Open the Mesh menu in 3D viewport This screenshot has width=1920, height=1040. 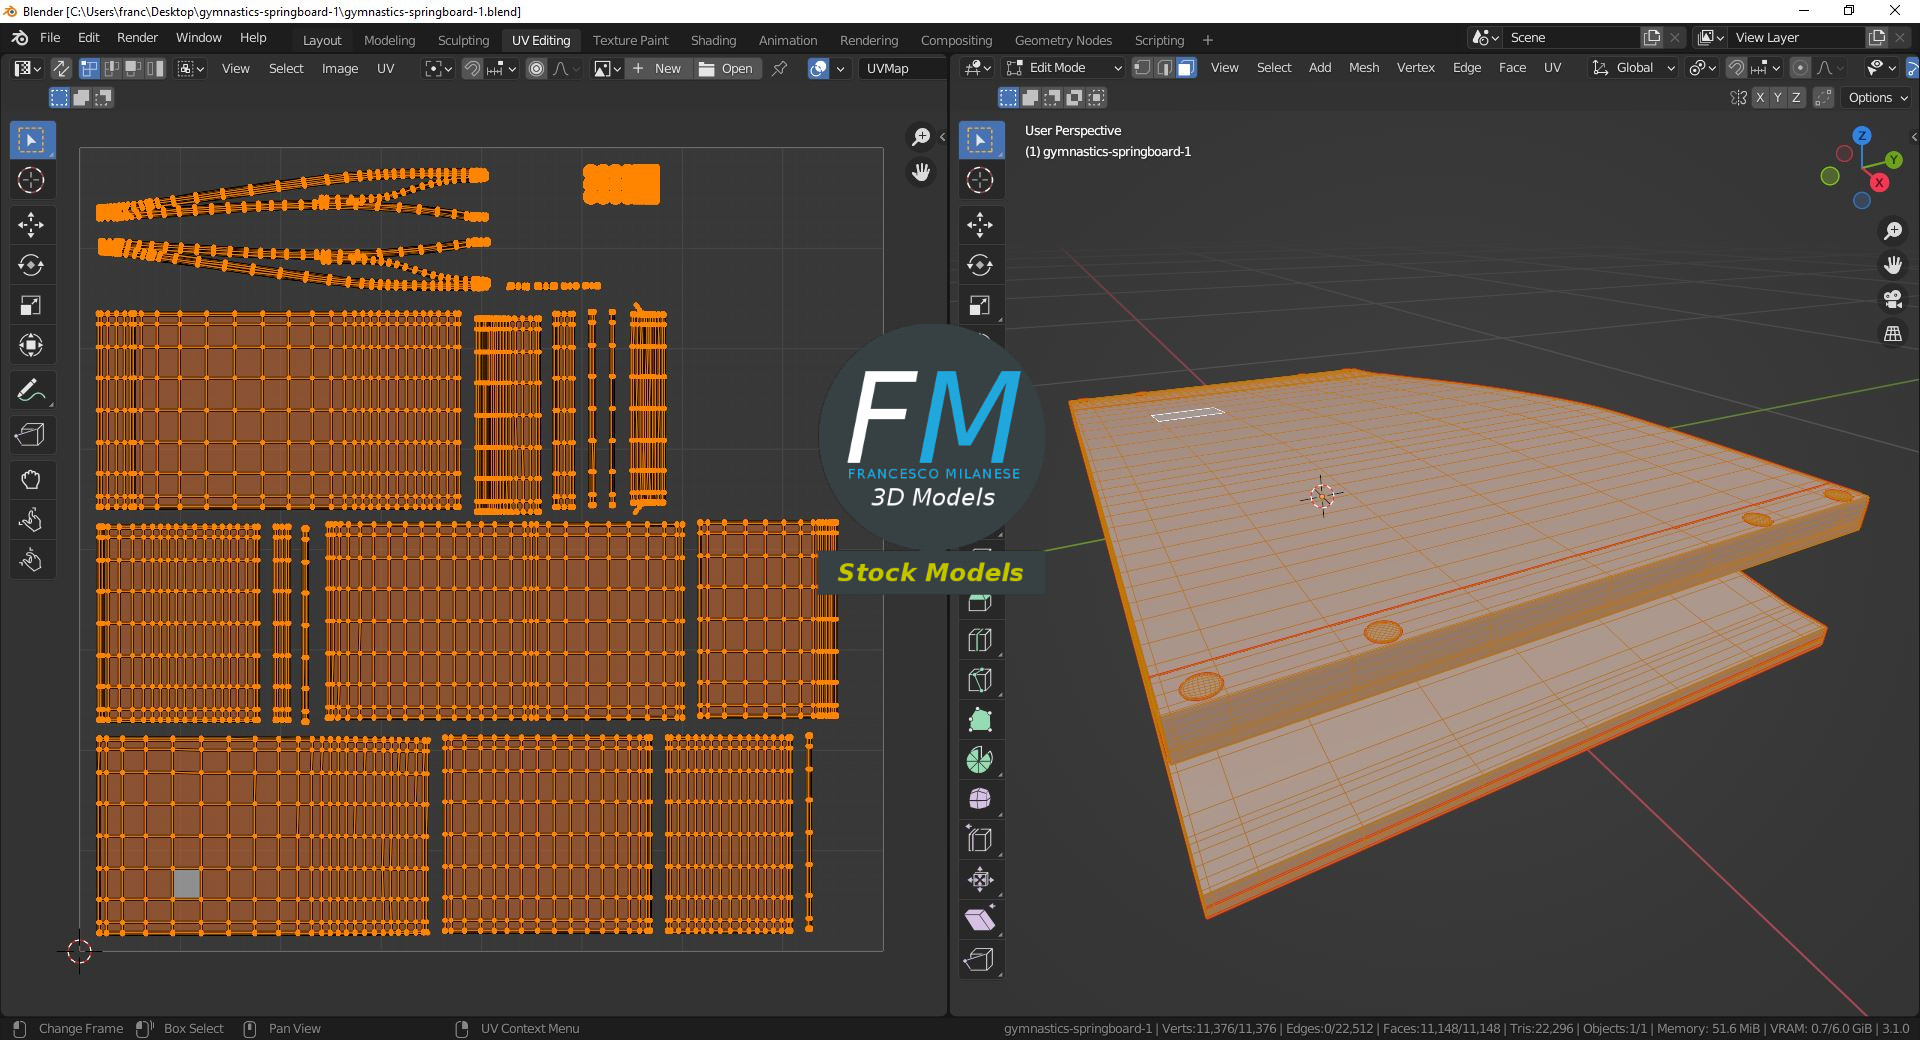1363,67
